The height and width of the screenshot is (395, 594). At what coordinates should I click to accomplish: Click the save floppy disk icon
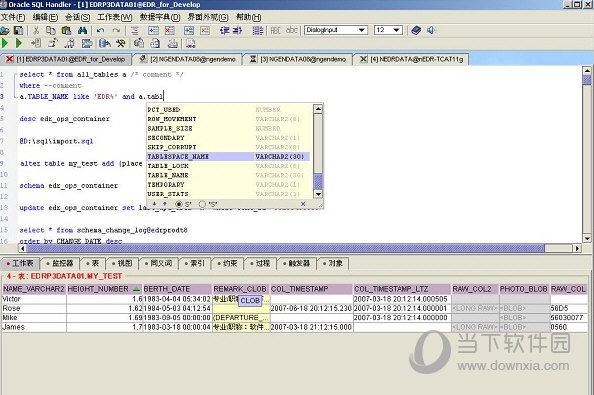pos(18,30)
